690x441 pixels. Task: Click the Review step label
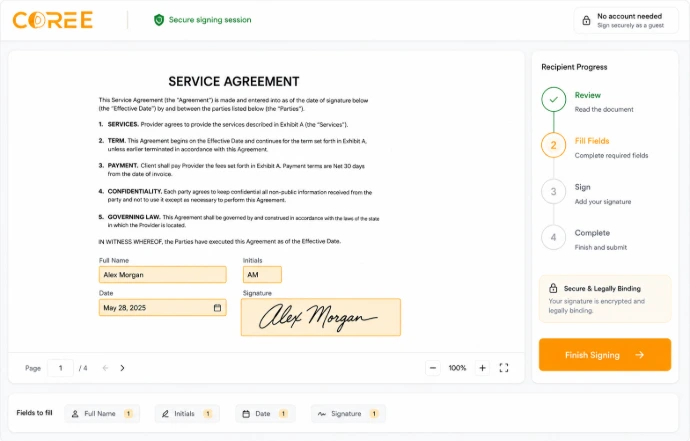(x=587, y=95)
